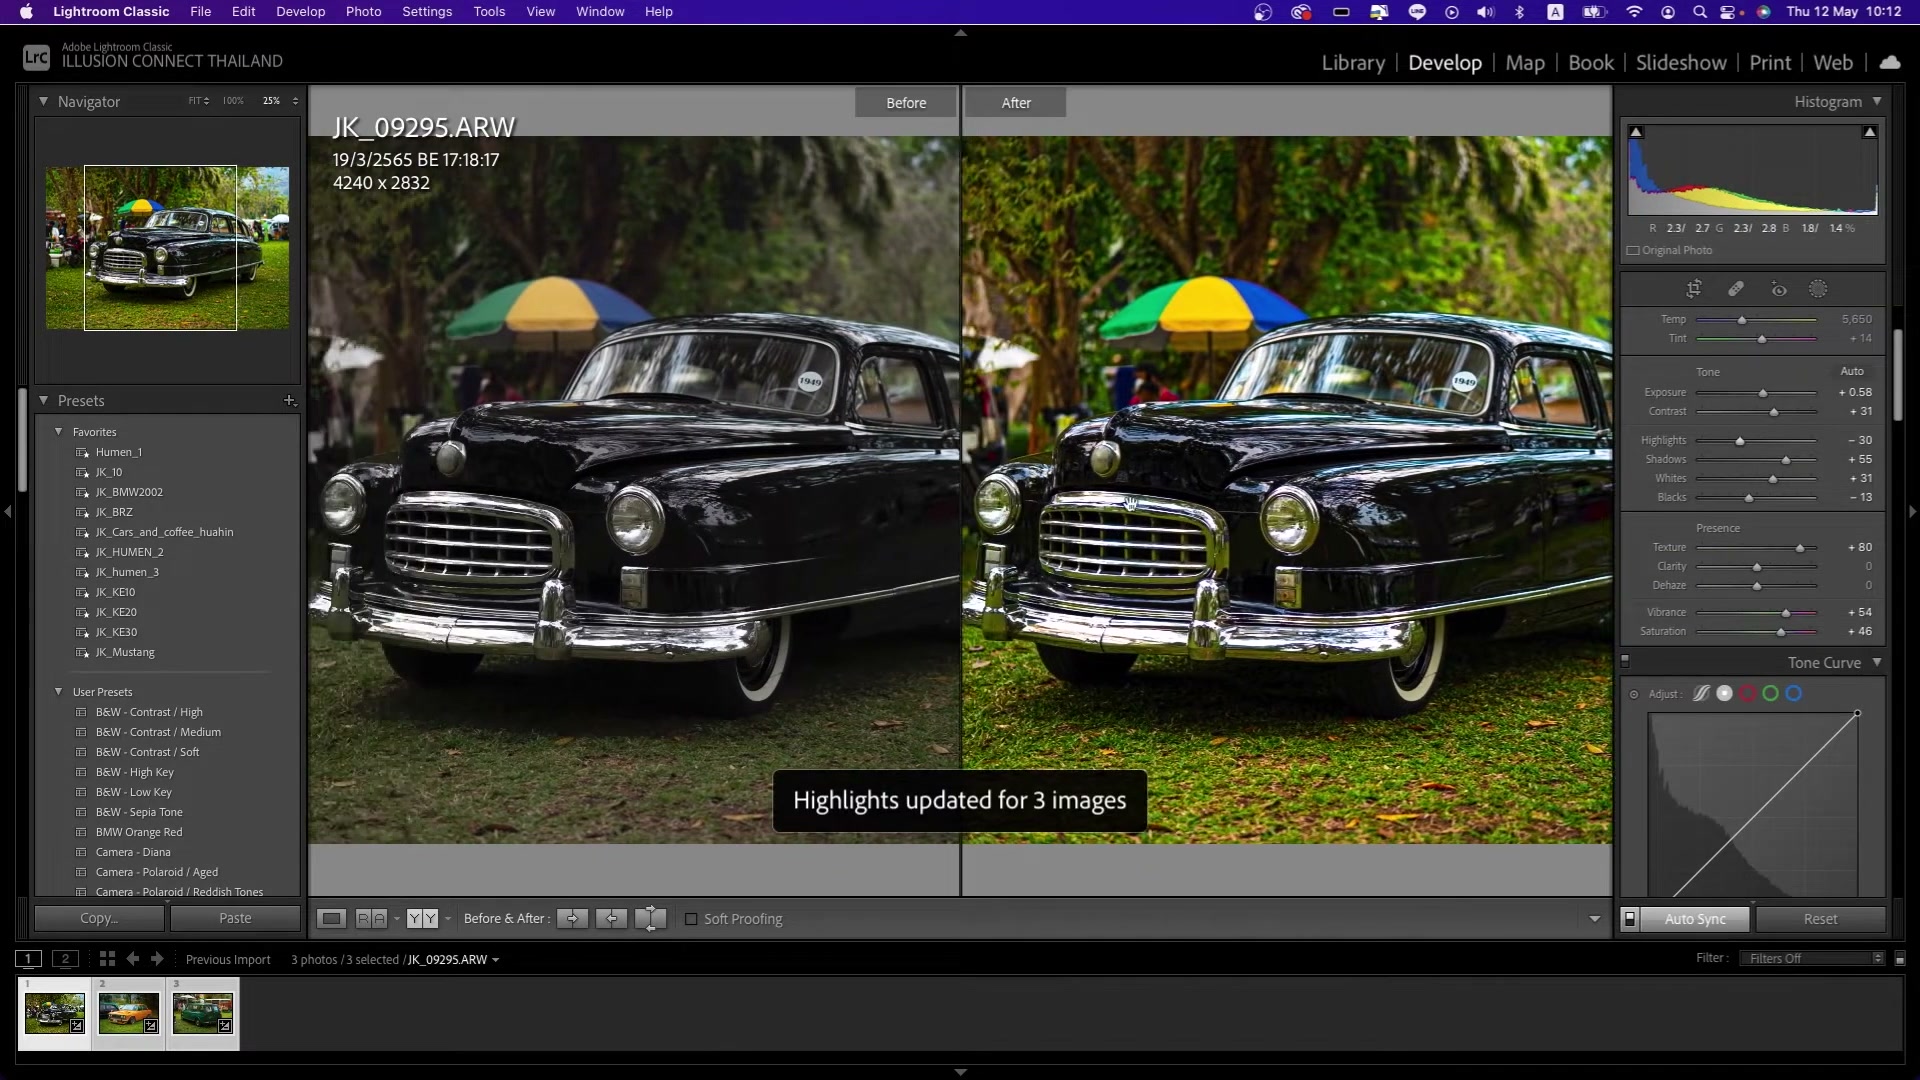Toggle the filter lock switch

[1900, 958]
